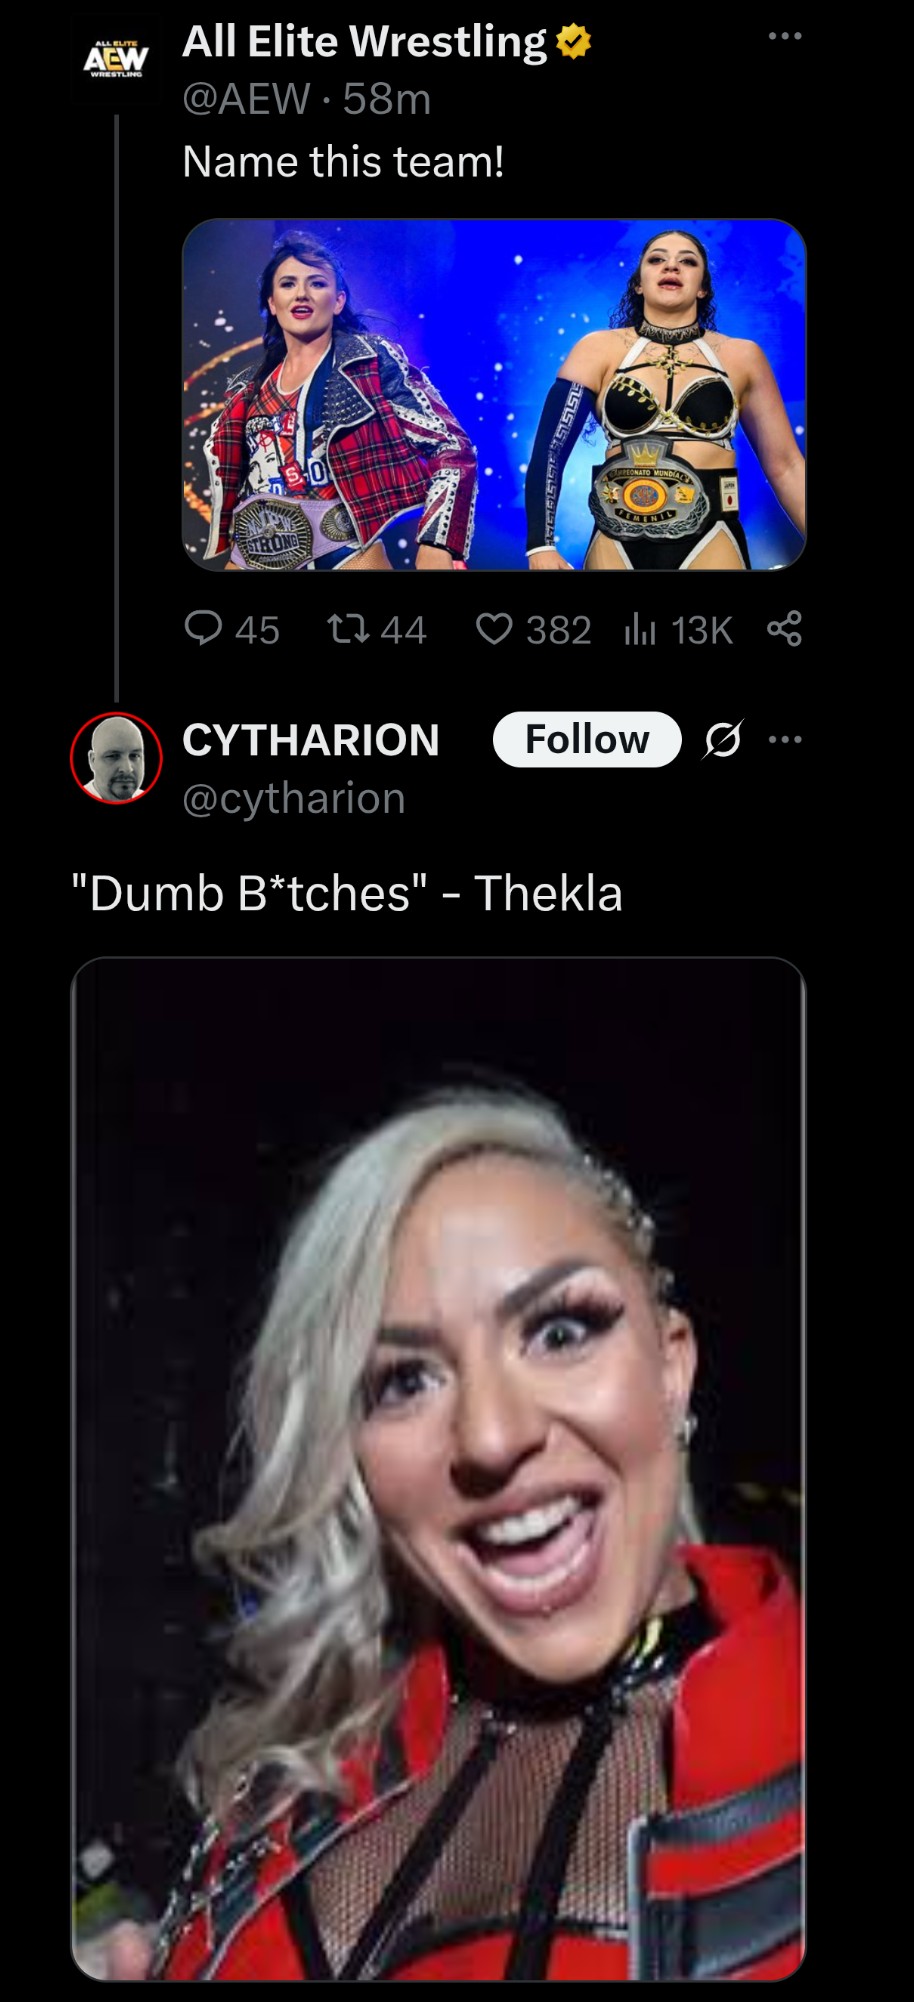Follow the CYTHARION account
Image resolution: width=914 pixels, height=2002 pixels.
(587, 739)
